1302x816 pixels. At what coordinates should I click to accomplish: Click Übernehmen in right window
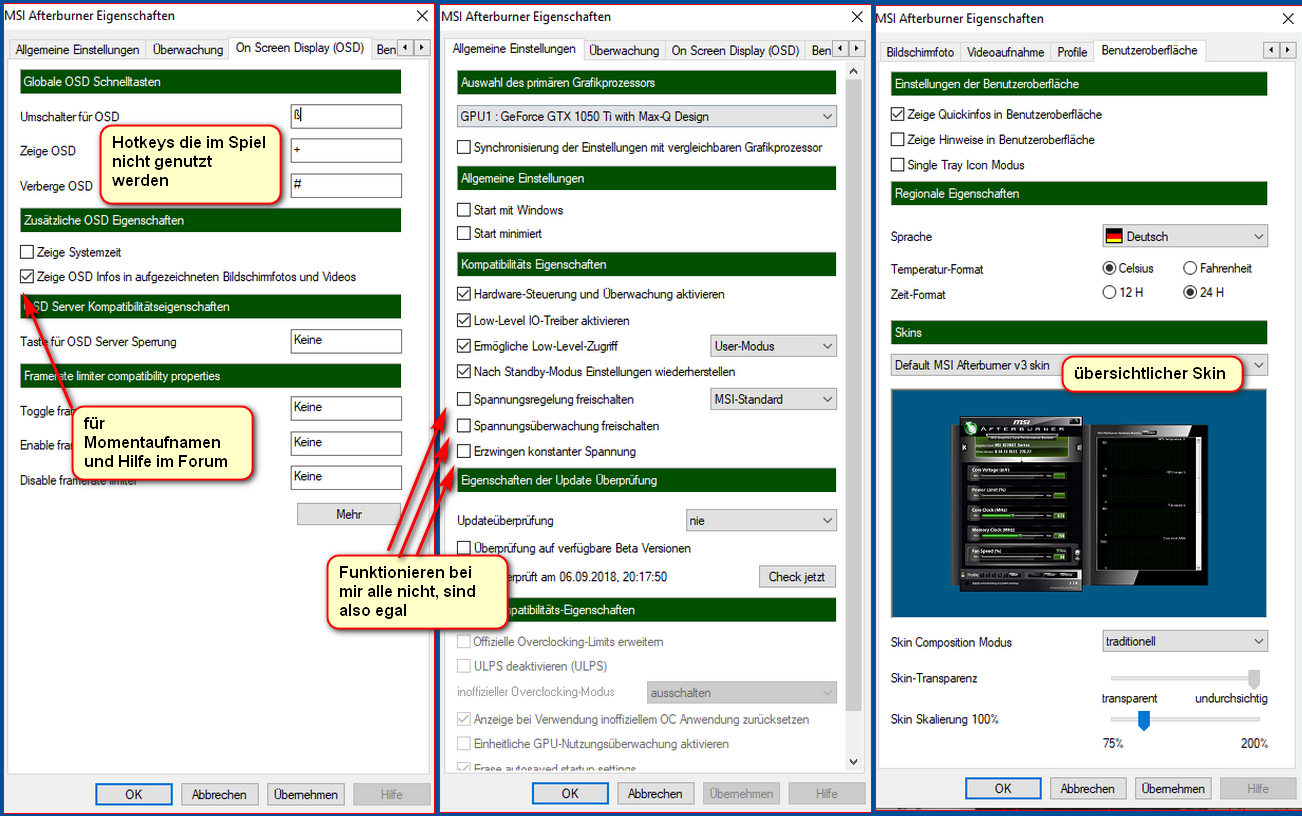tap(1173, 789)
